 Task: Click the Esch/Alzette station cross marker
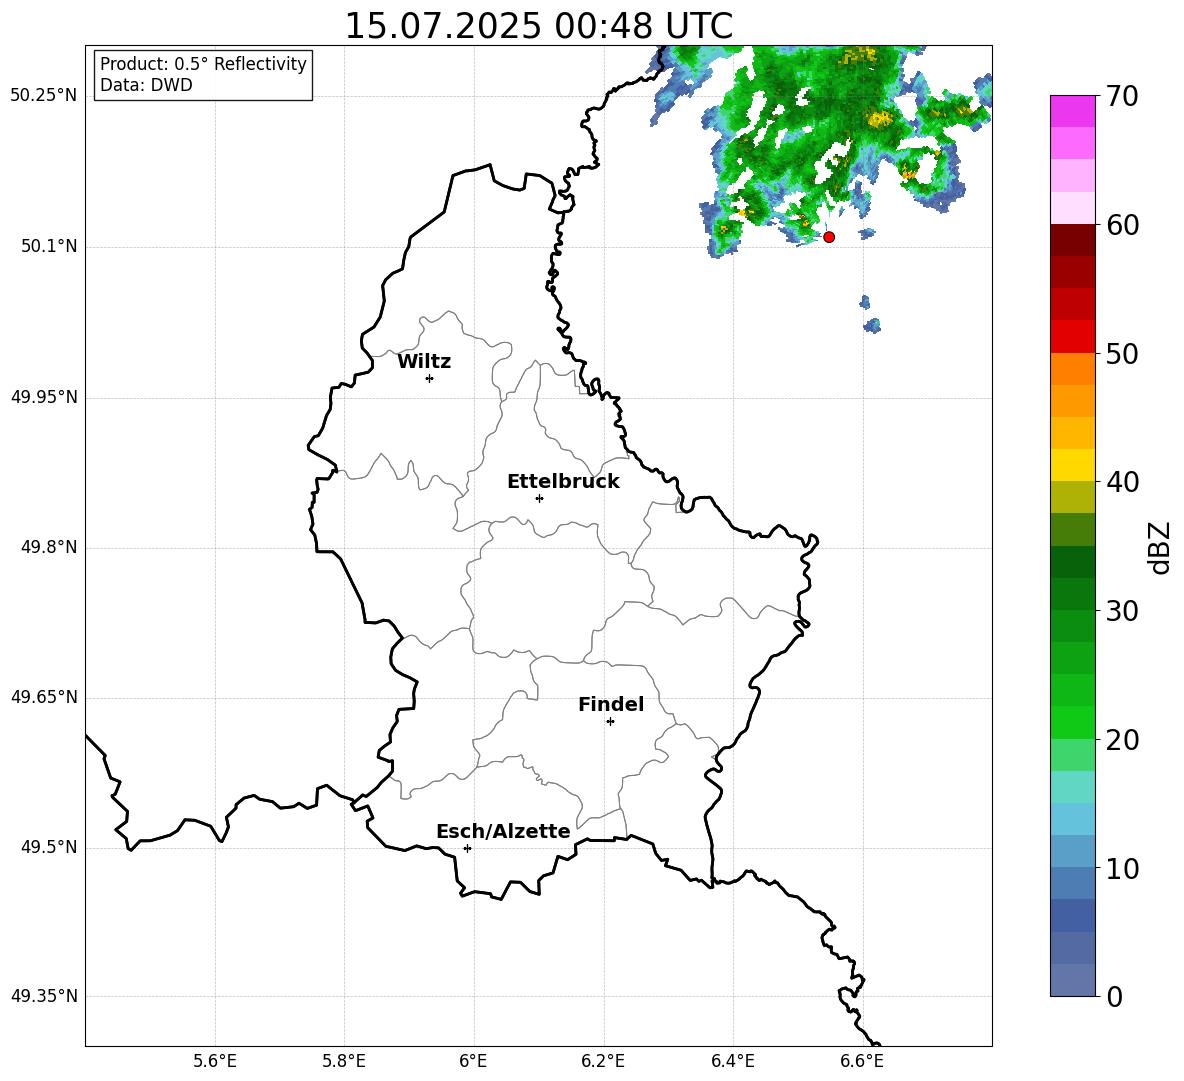[x=467, y=848]
